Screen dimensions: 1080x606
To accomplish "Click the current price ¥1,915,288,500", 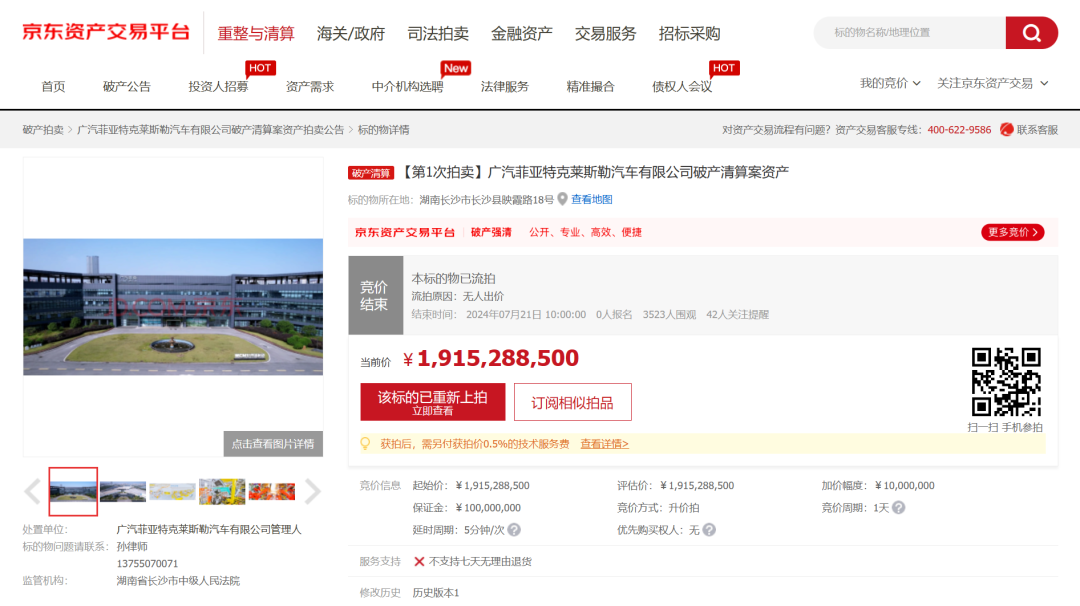I will click(x=491, y=358).
